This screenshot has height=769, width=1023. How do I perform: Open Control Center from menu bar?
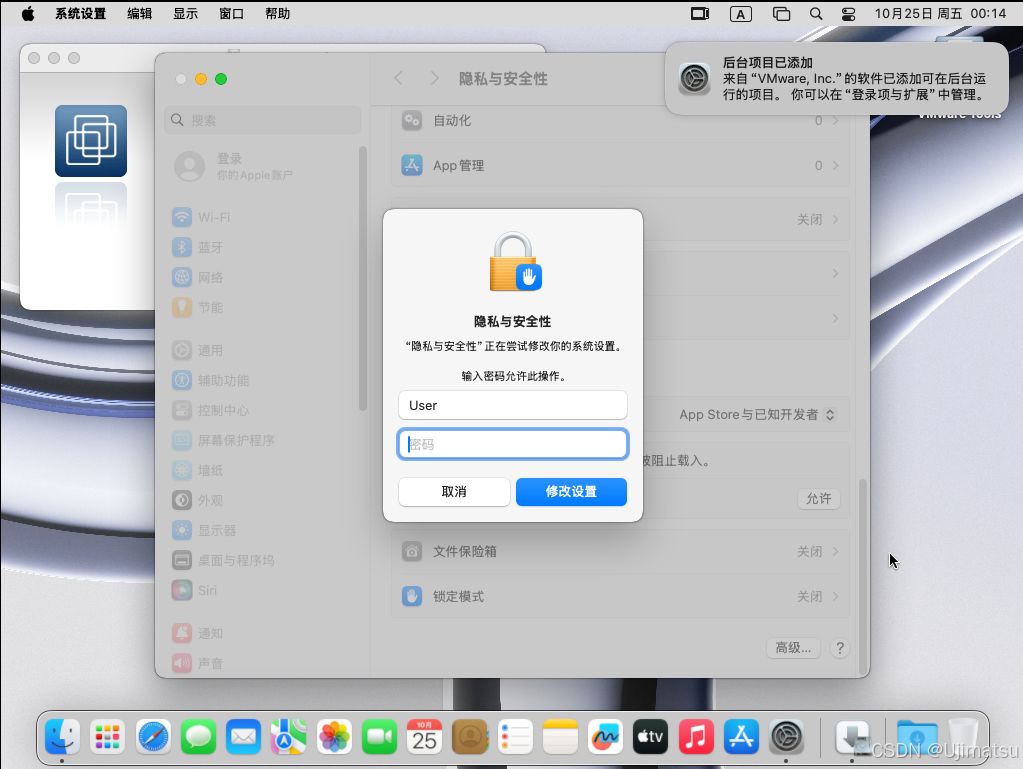tap(848, 14)
